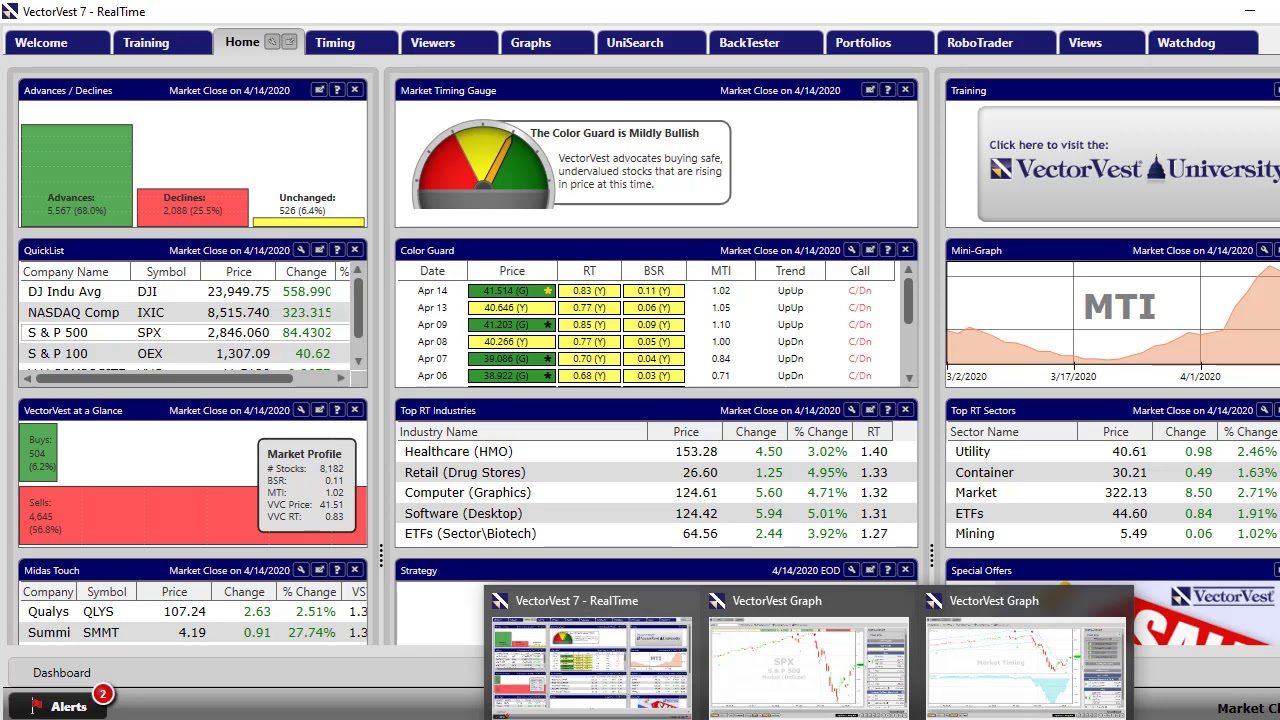Pop out the QuickList panel
Screen dimensions: 1280x720
319,250
